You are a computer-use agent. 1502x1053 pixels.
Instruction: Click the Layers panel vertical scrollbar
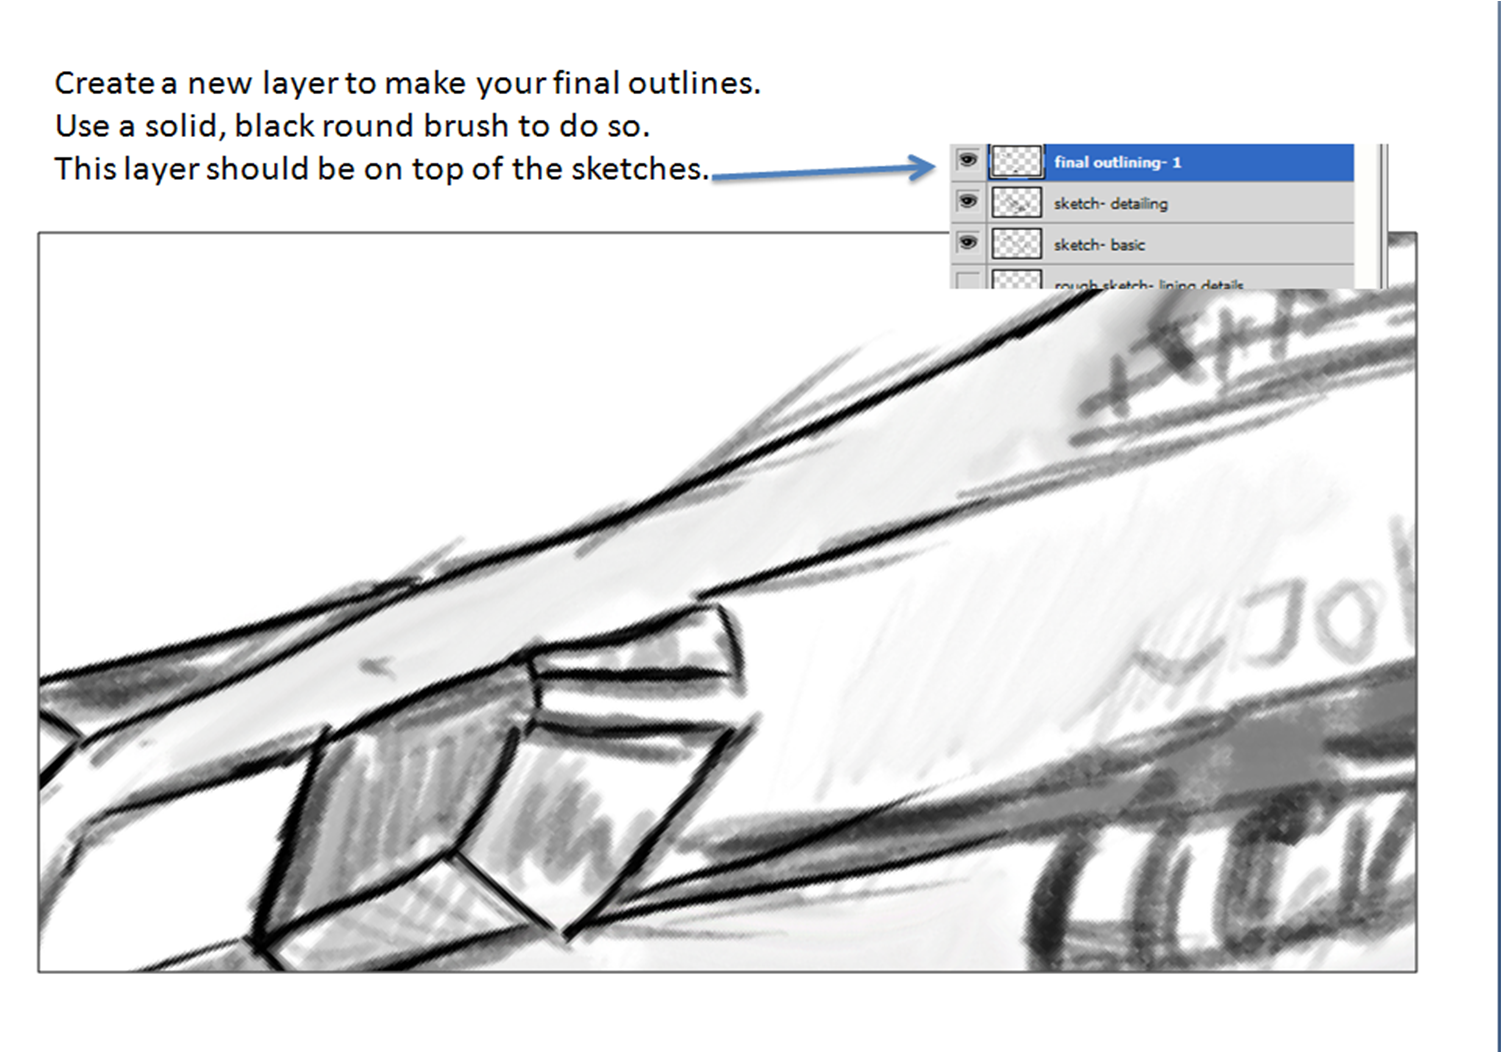tap(1381, 215)
